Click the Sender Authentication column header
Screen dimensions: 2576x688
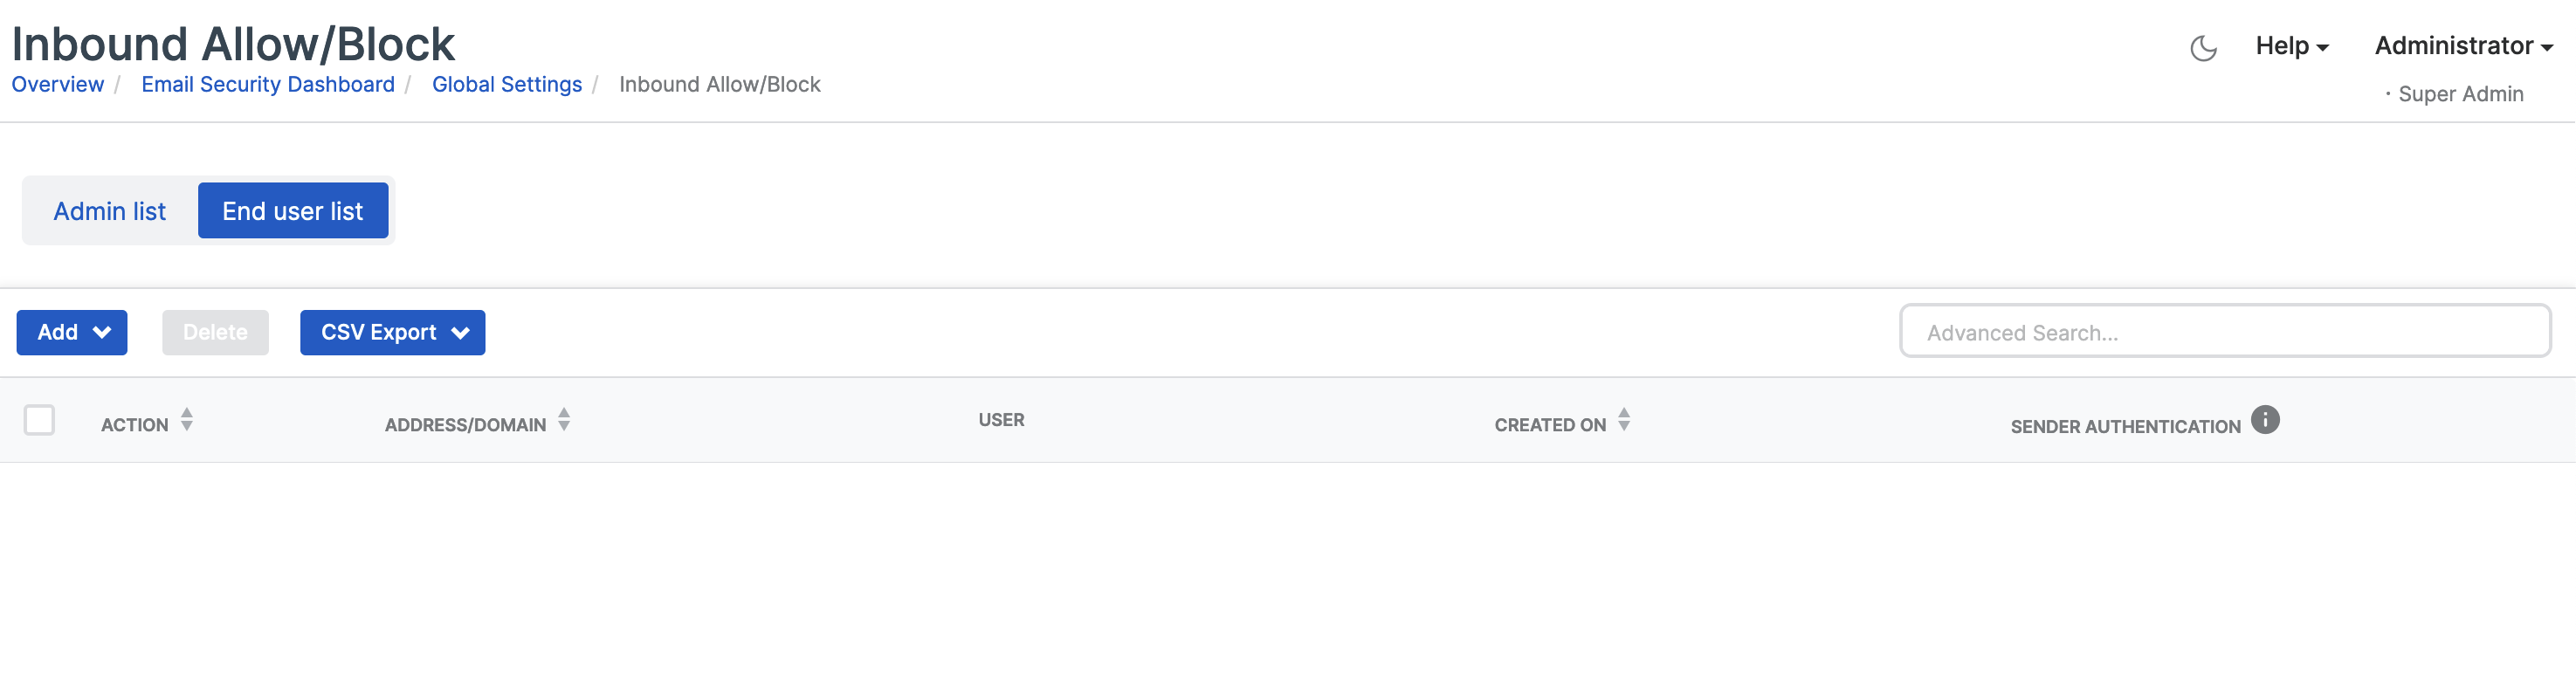coord(2125,427)
